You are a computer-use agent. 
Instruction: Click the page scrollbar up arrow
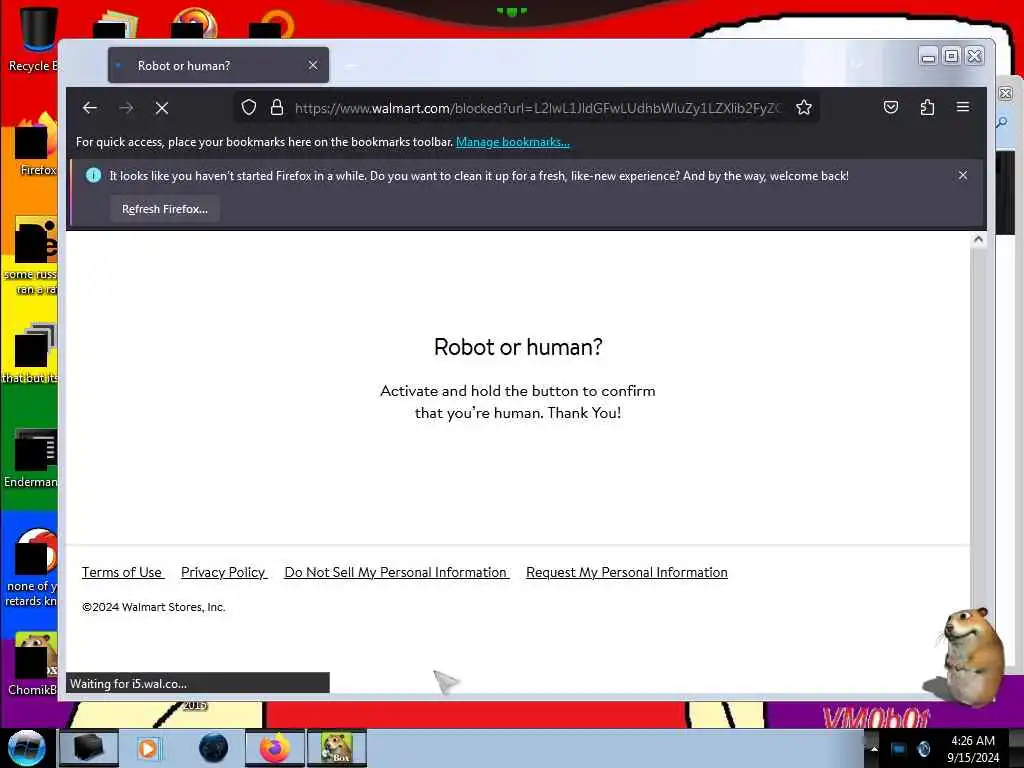tap(978, 240)
